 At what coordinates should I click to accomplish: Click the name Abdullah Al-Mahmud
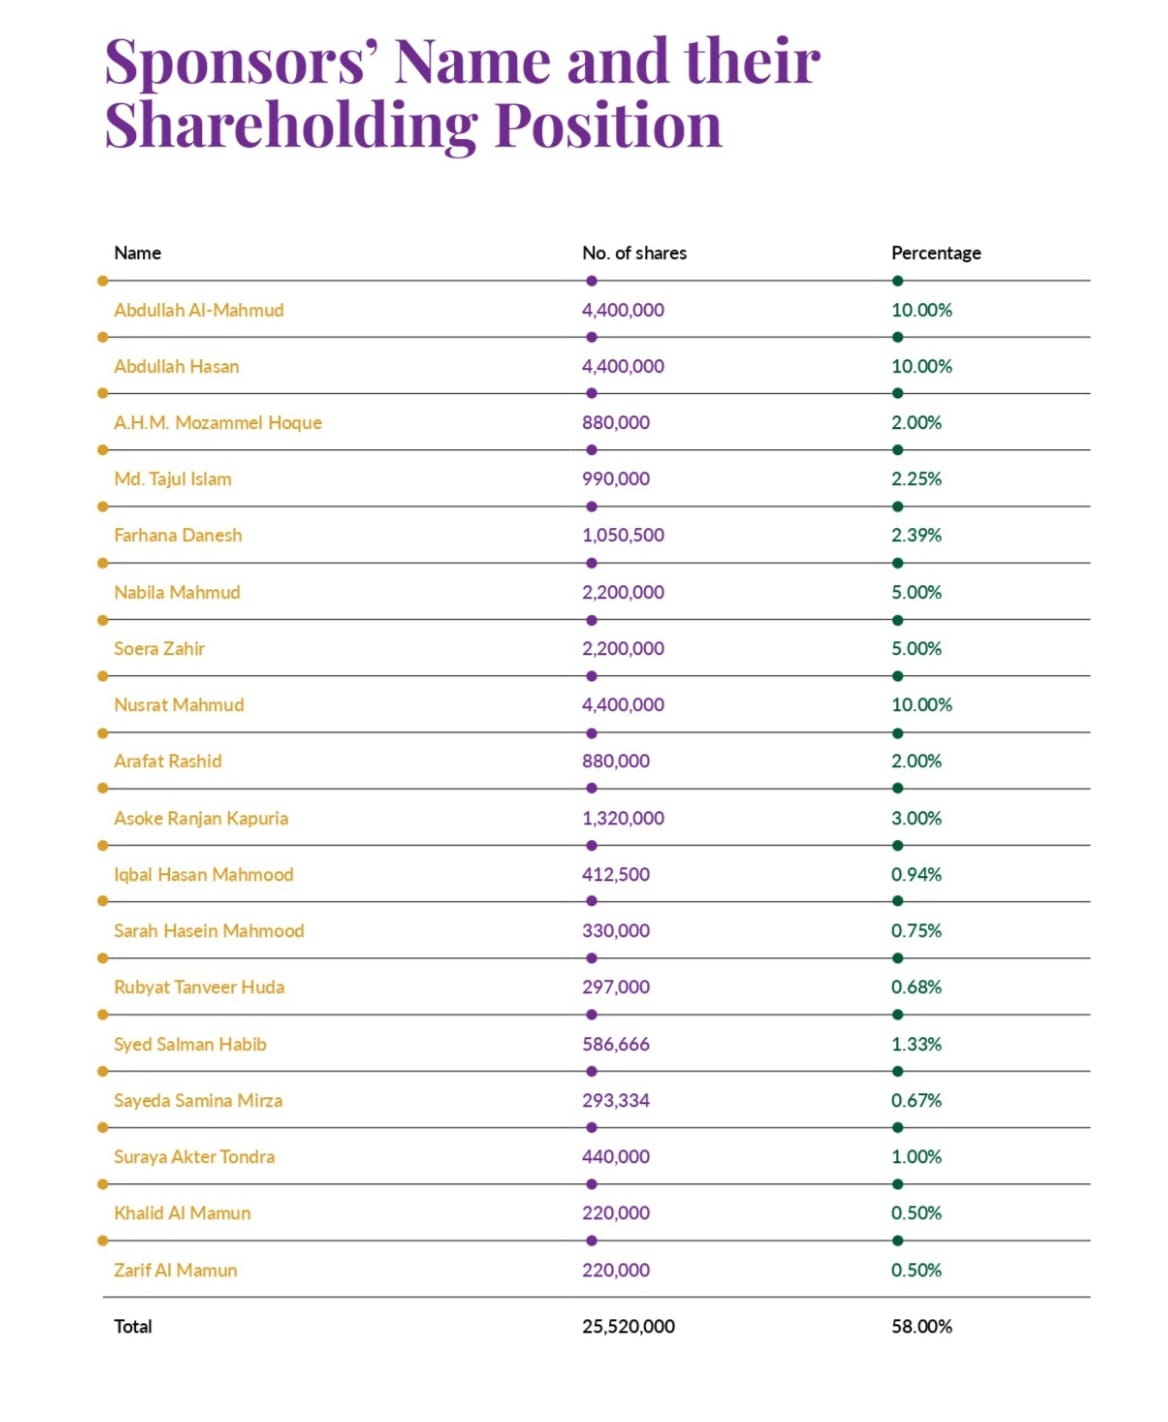click(199, 310)
